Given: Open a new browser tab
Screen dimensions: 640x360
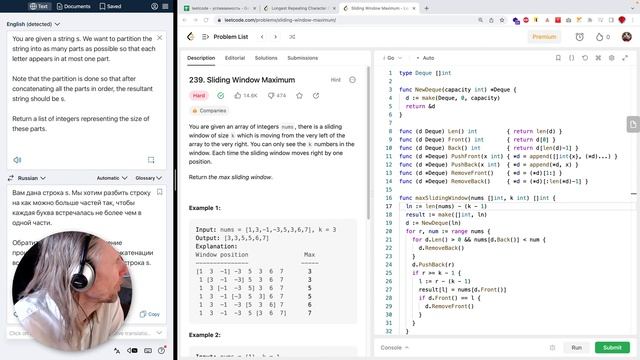Looking at the screenshot, I should tap(426, 8).
